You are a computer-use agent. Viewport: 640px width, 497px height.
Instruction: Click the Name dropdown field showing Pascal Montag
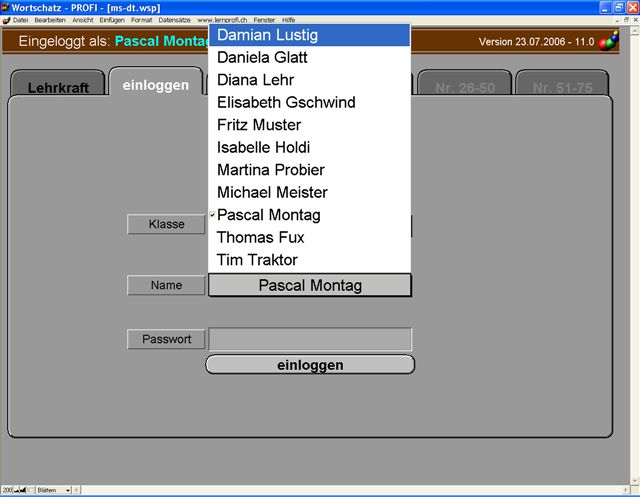click(310, 285)
